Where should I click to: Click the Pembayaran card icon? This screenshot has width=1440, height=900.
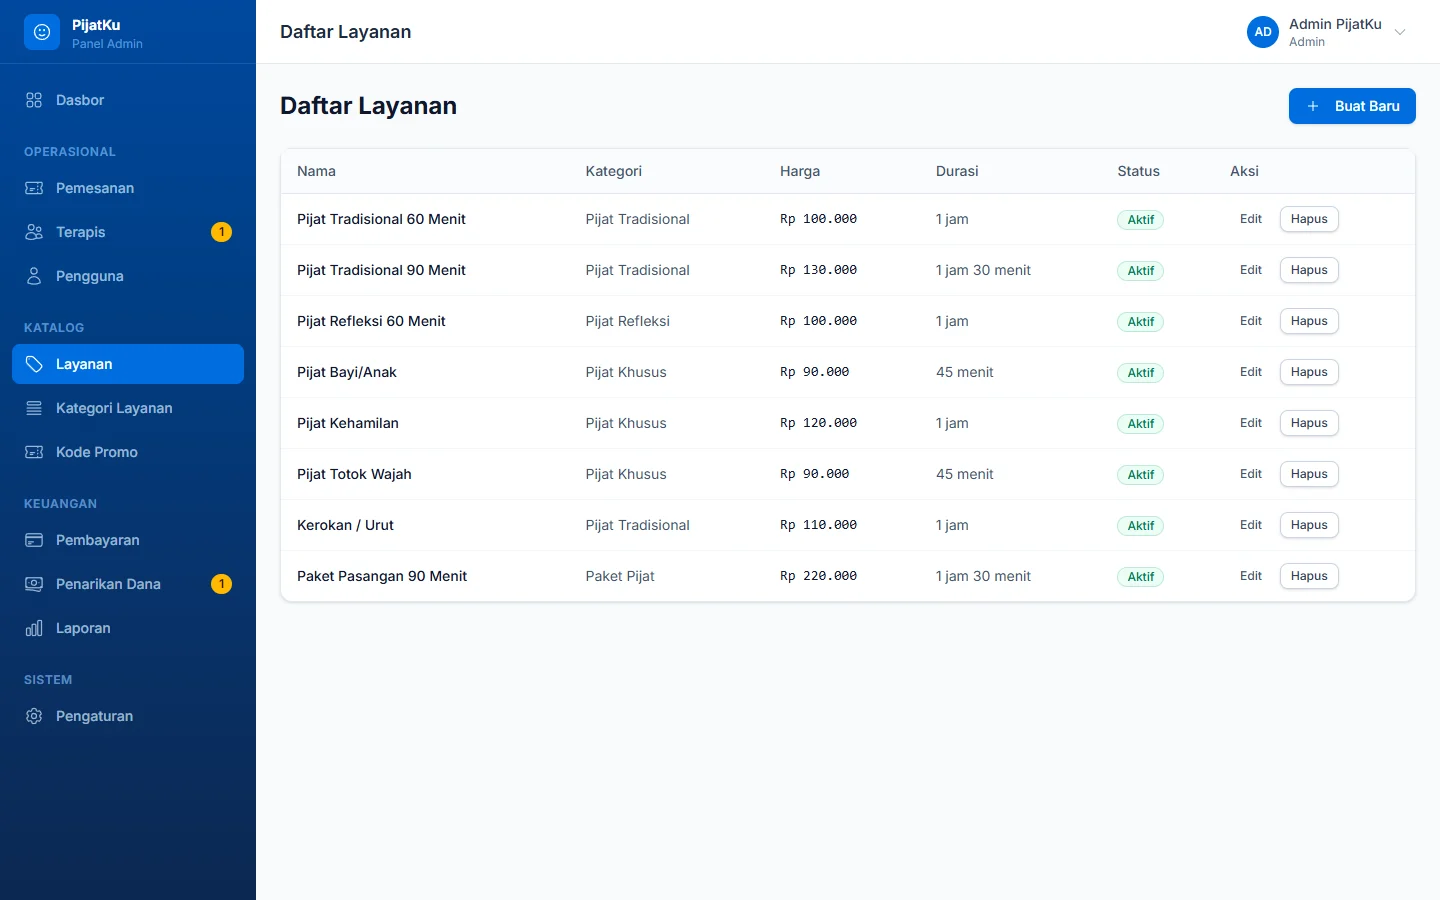(x=34, y=540)
